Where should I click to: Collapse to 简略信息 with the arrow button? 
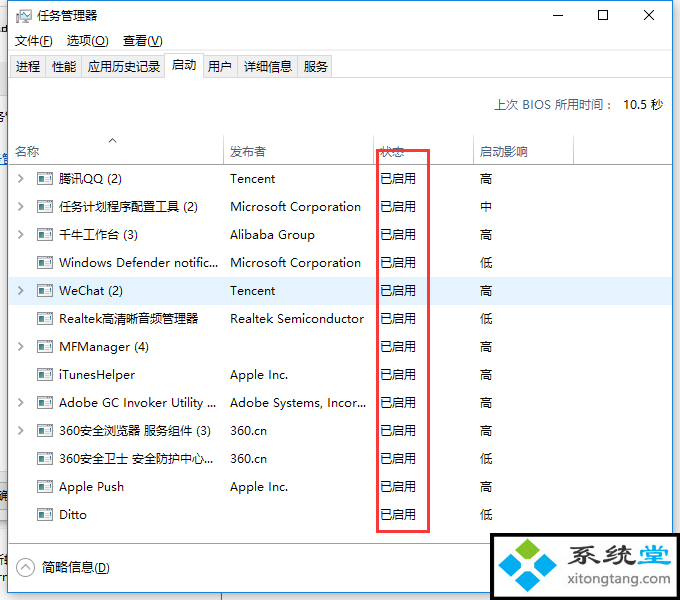pos(25,567)
